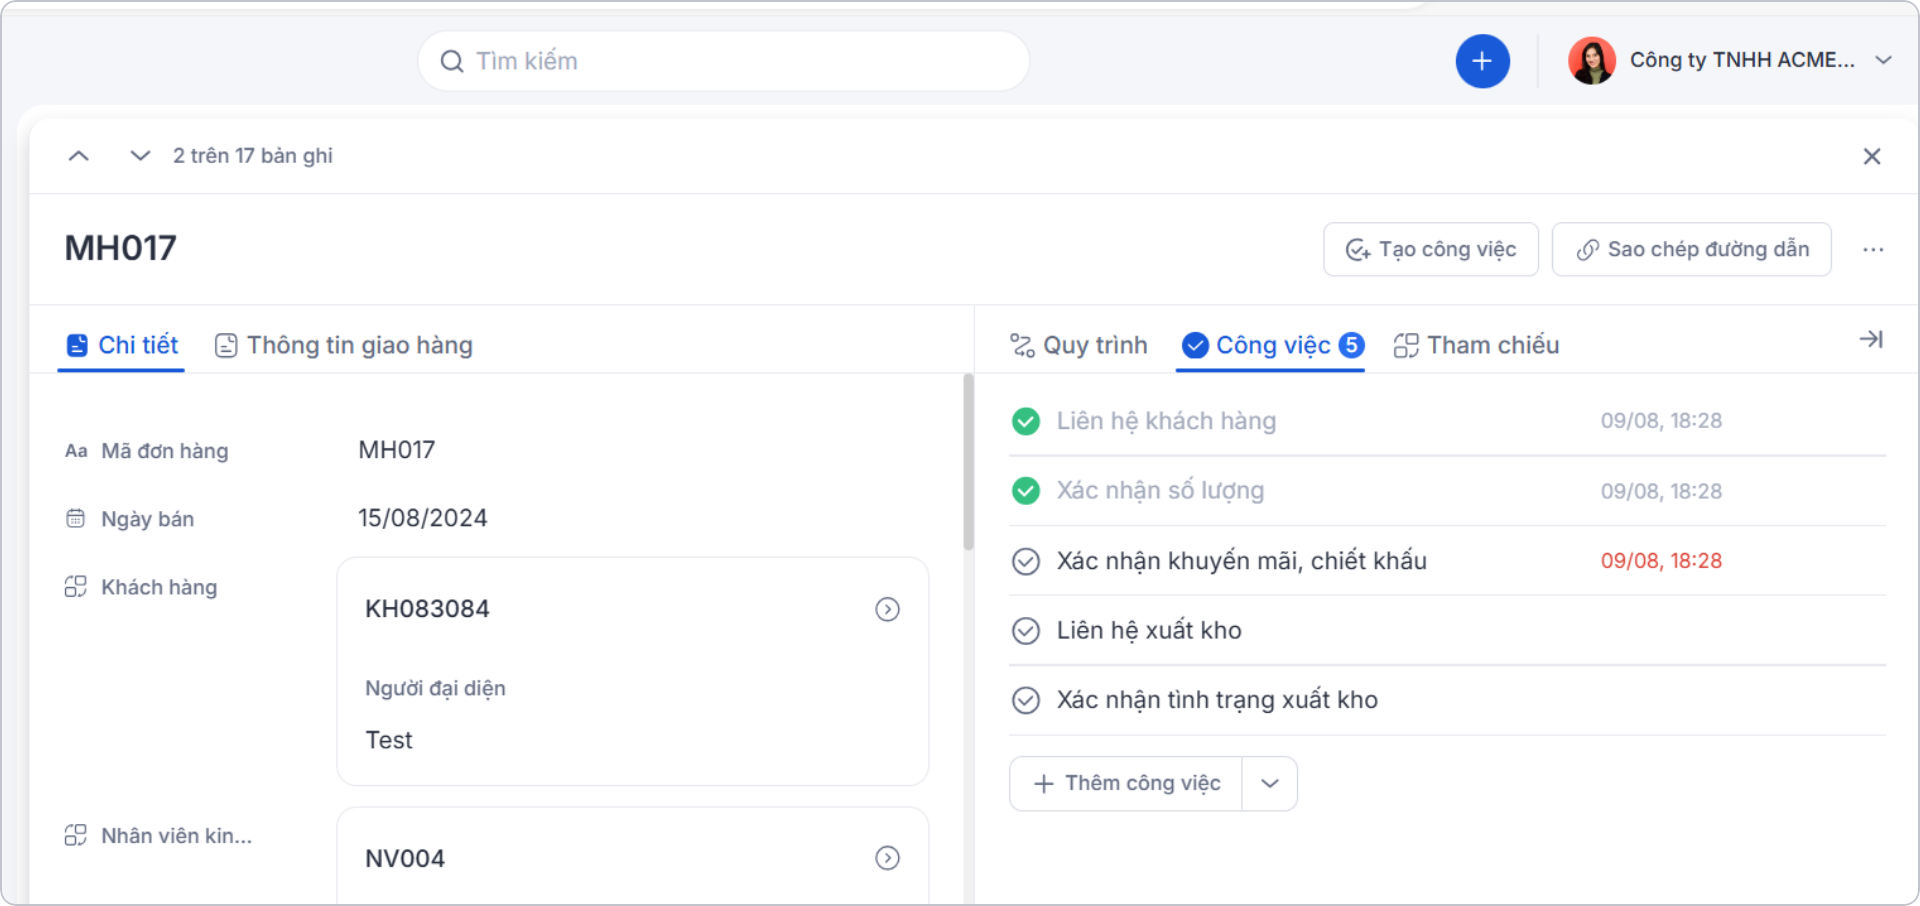
Task: Click the overdue red date 09/08, 18:28
Action: coord(1661,561)
